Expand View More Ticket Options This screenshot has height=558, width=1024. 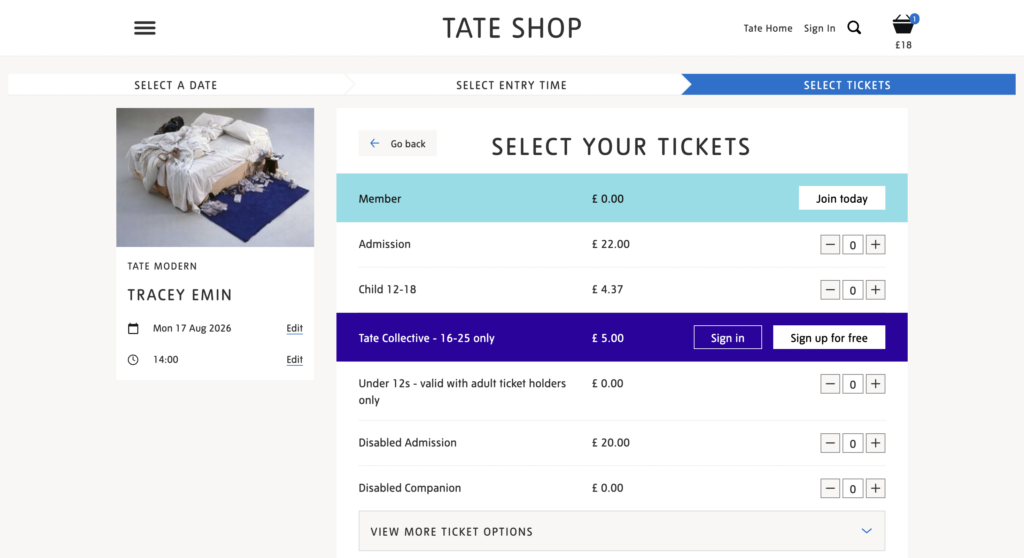point(622,531)
